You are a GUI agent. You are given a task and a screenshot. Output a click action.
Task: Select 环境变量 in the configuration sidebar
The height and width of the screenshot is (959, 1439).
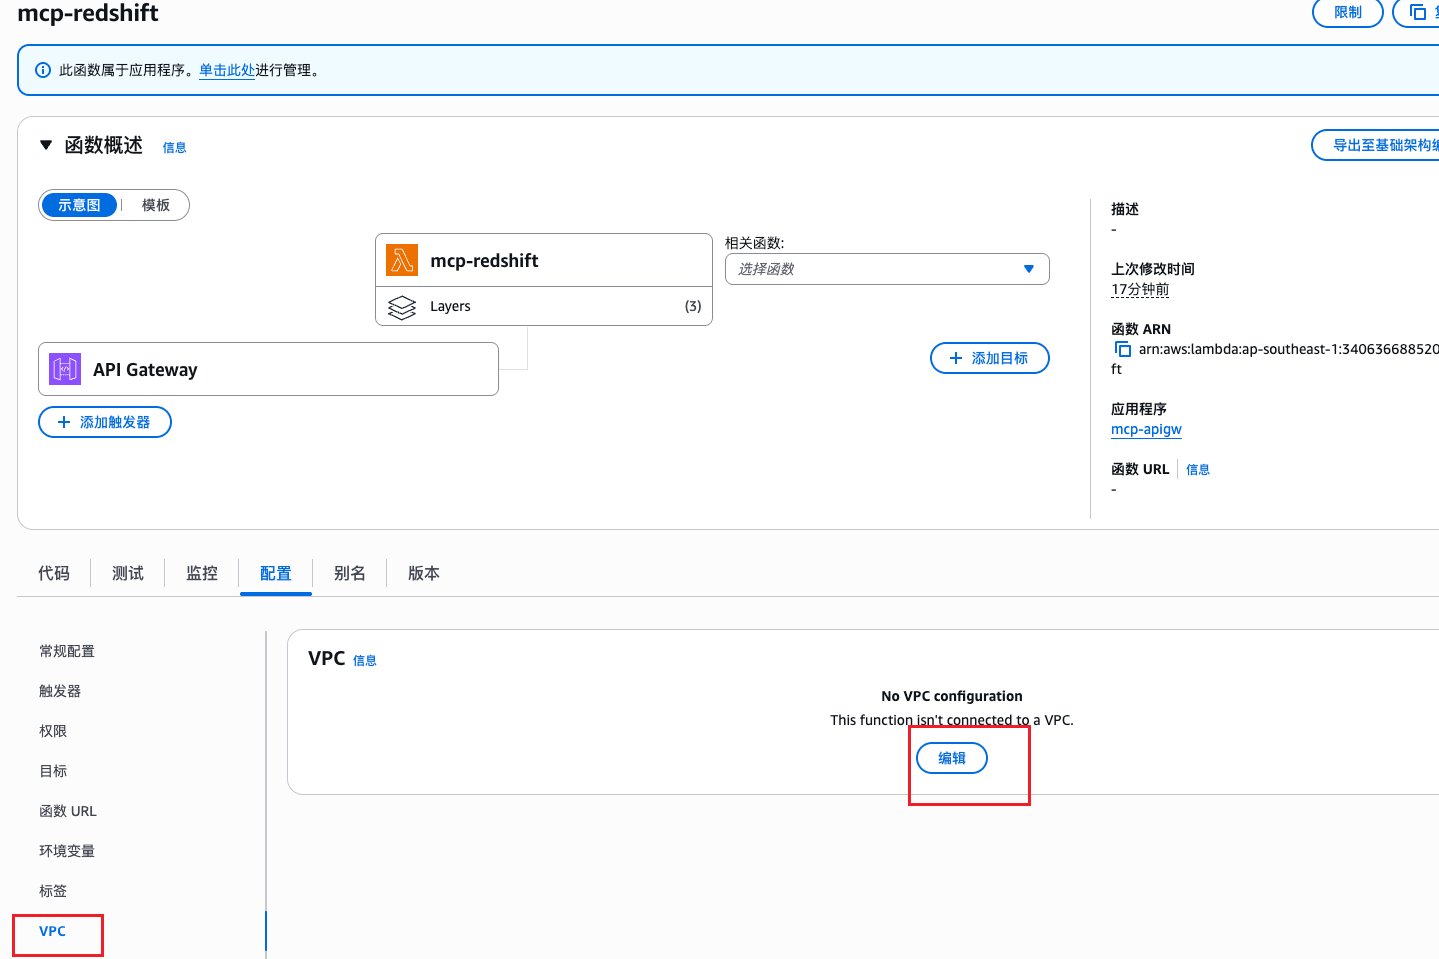click(67, 851)
